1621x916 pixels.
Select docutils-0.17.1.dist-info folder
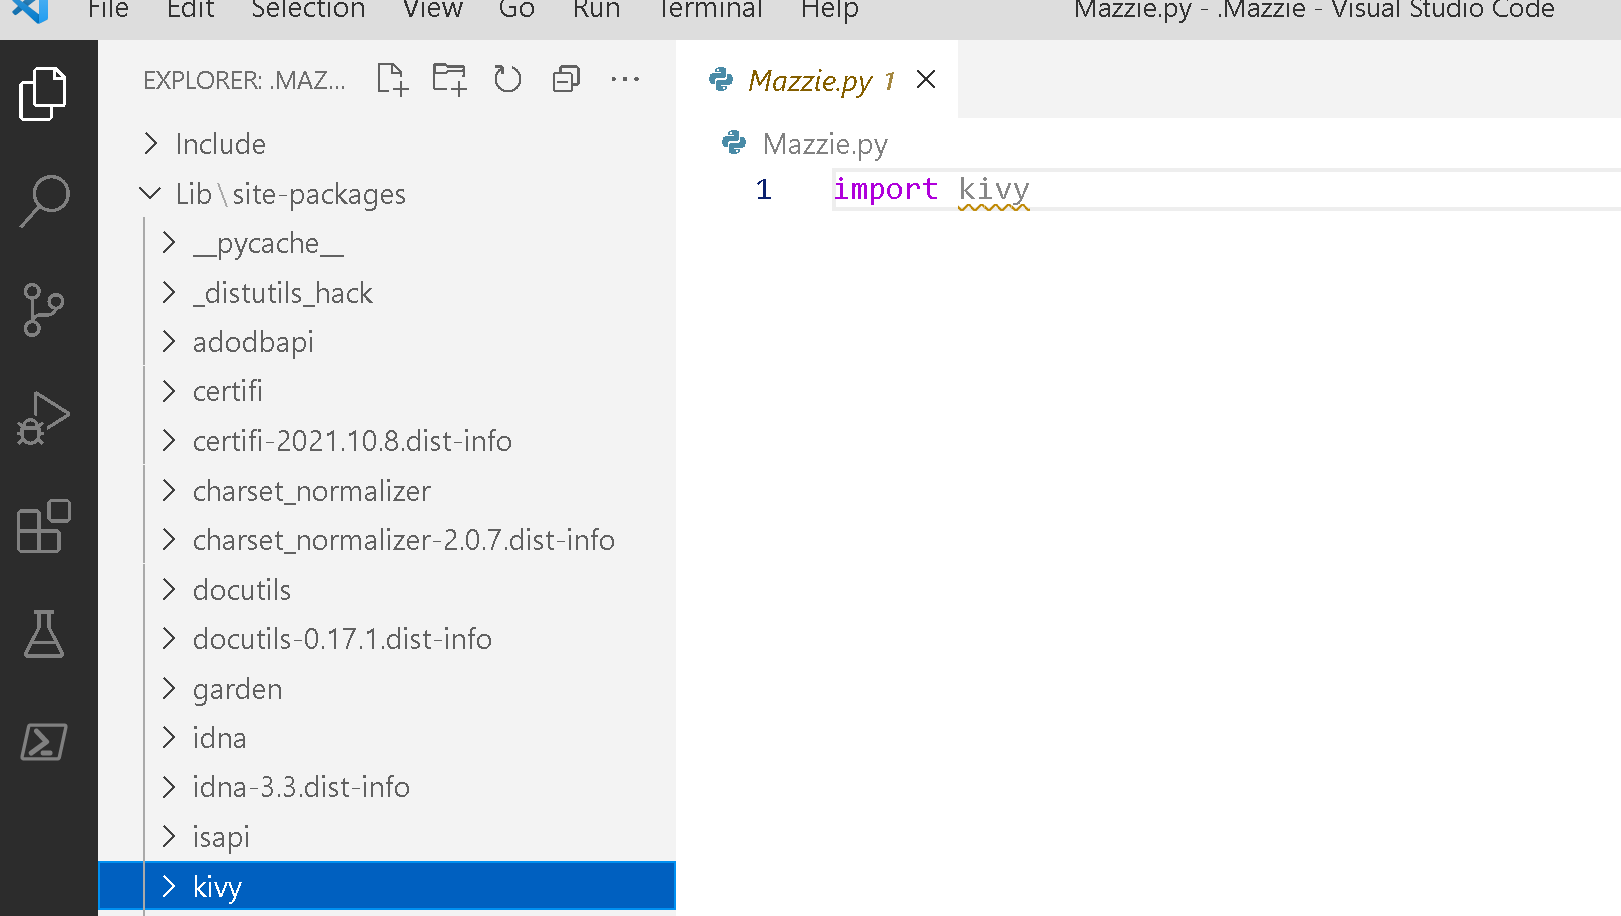coord(342,638)
